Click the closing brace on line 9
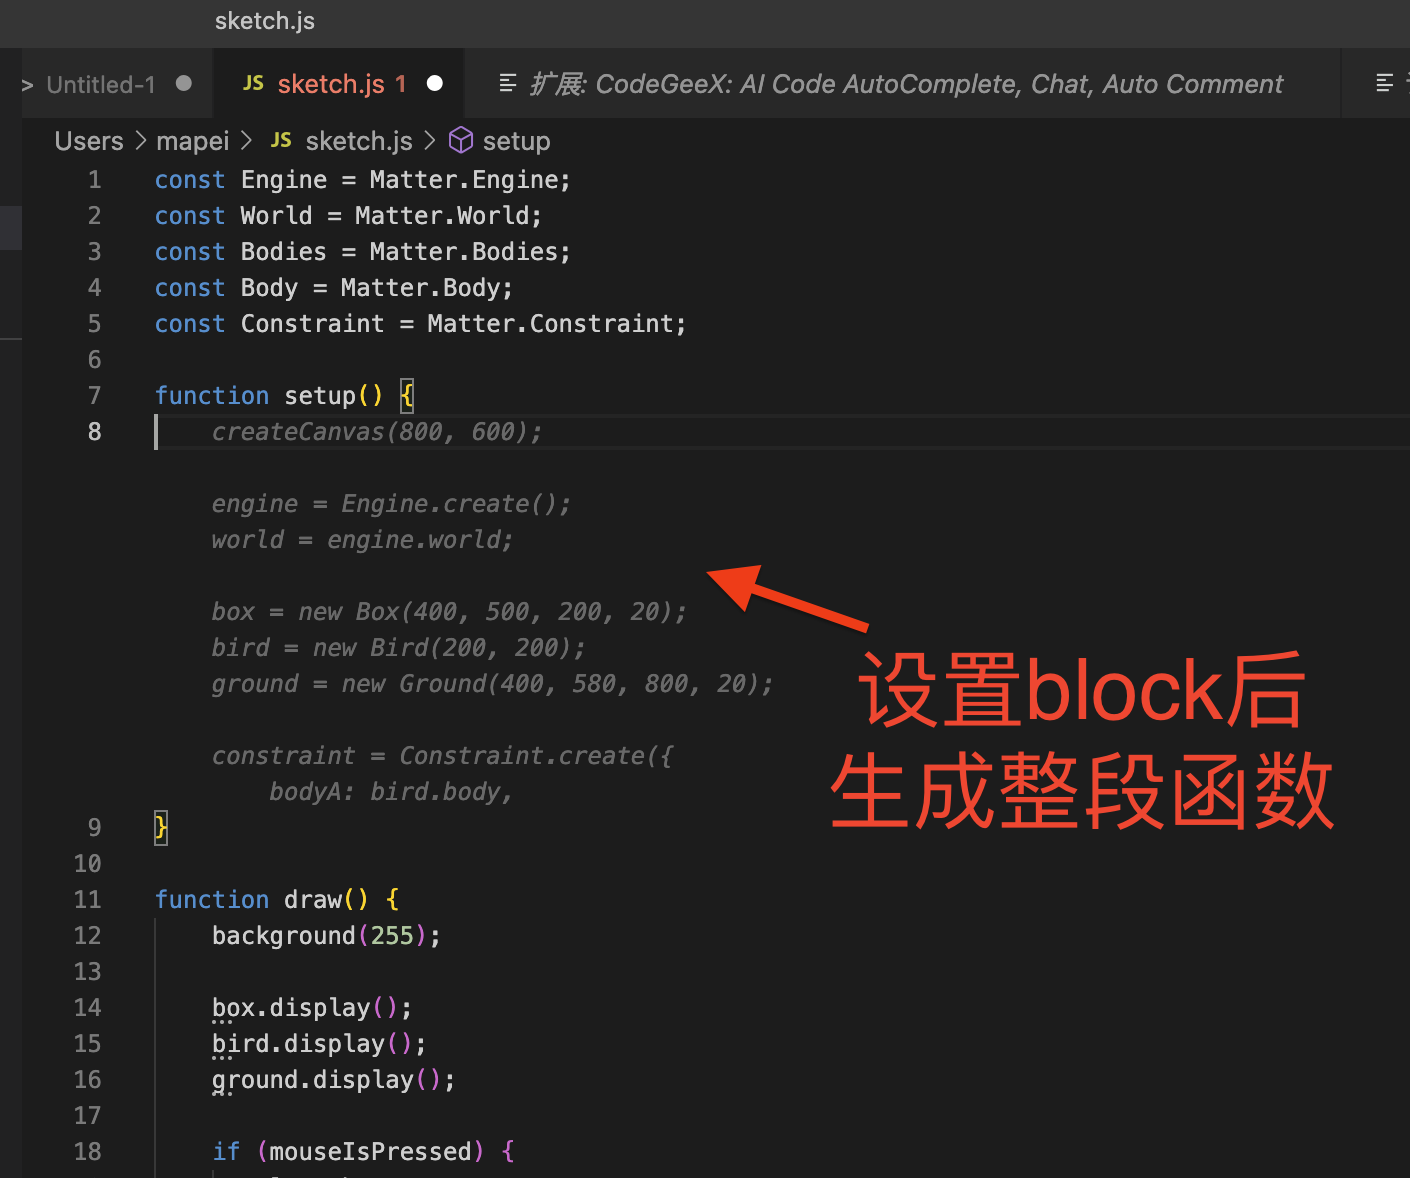1410x1178 pixels. [x=161, y=828]
